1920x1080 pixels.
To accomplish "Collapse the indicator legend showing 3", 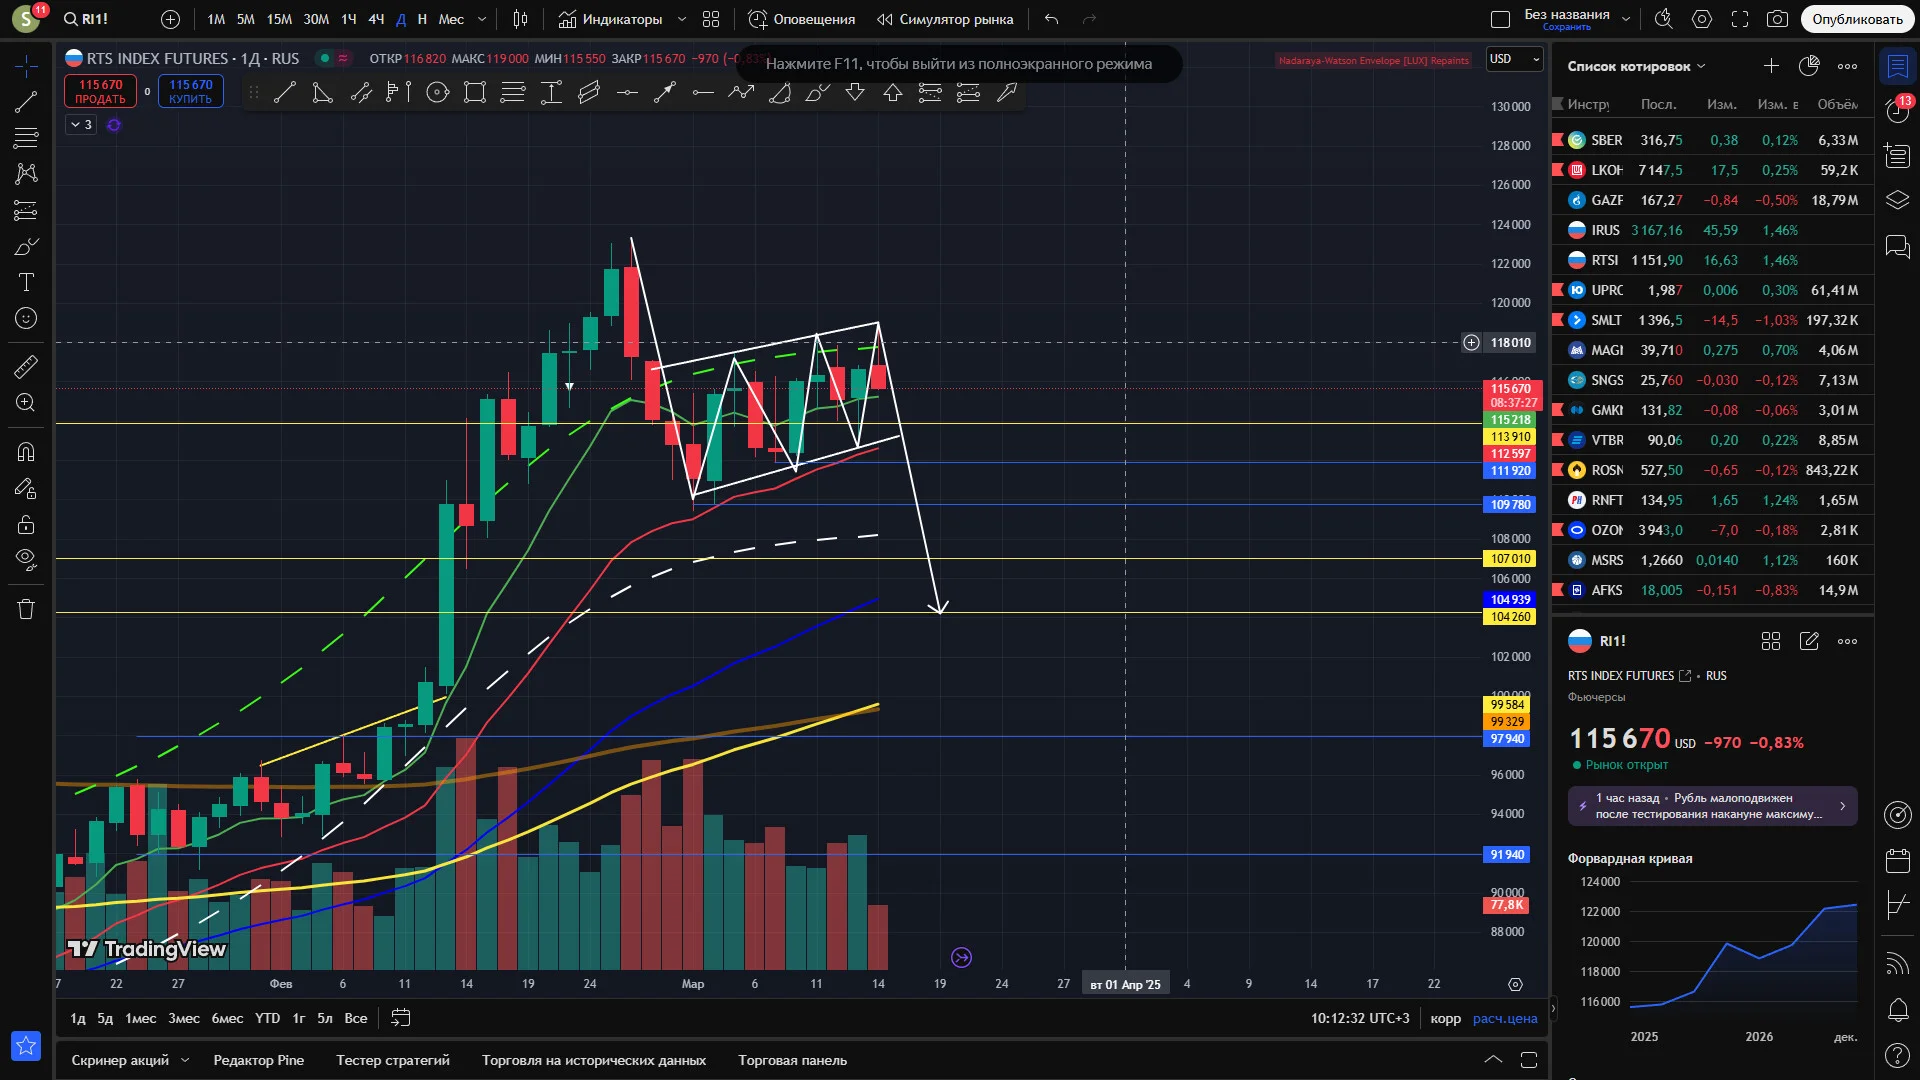I will [81, 125].
